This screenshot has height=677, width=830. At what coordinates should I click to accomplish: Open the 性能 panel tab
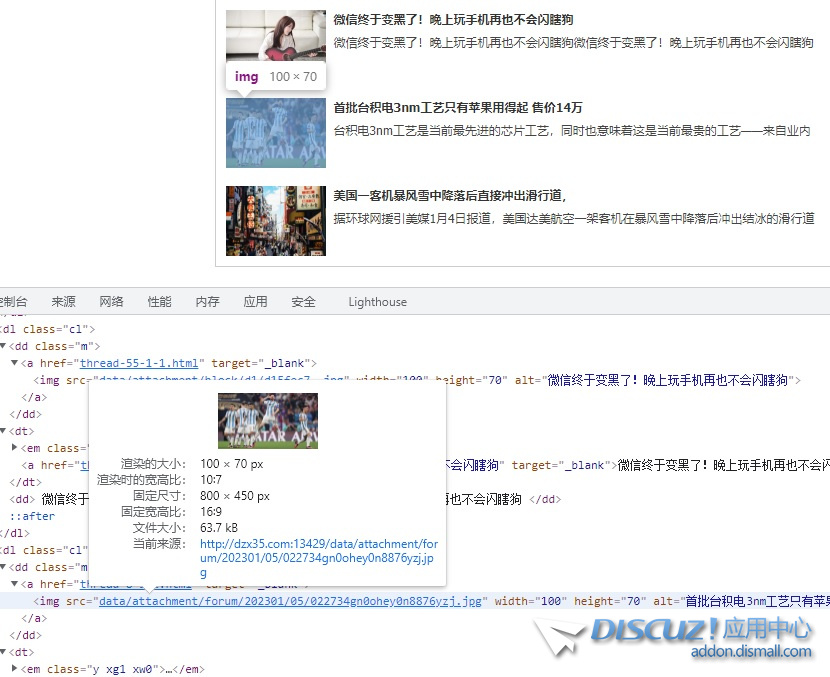(159, 302)
